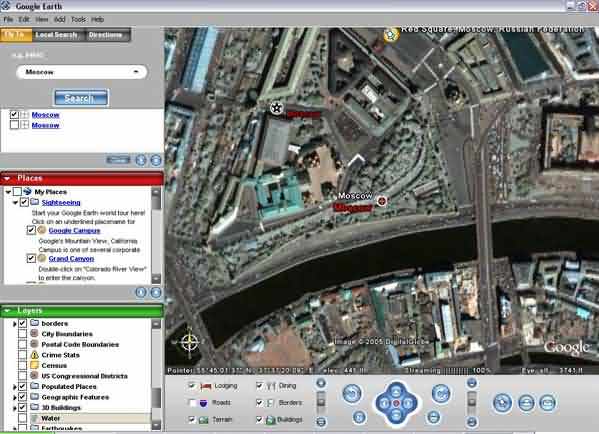Screen dimensions: 599x434
Task: Click the Search button
Action: pyautogui.click(x=81, y=98)
